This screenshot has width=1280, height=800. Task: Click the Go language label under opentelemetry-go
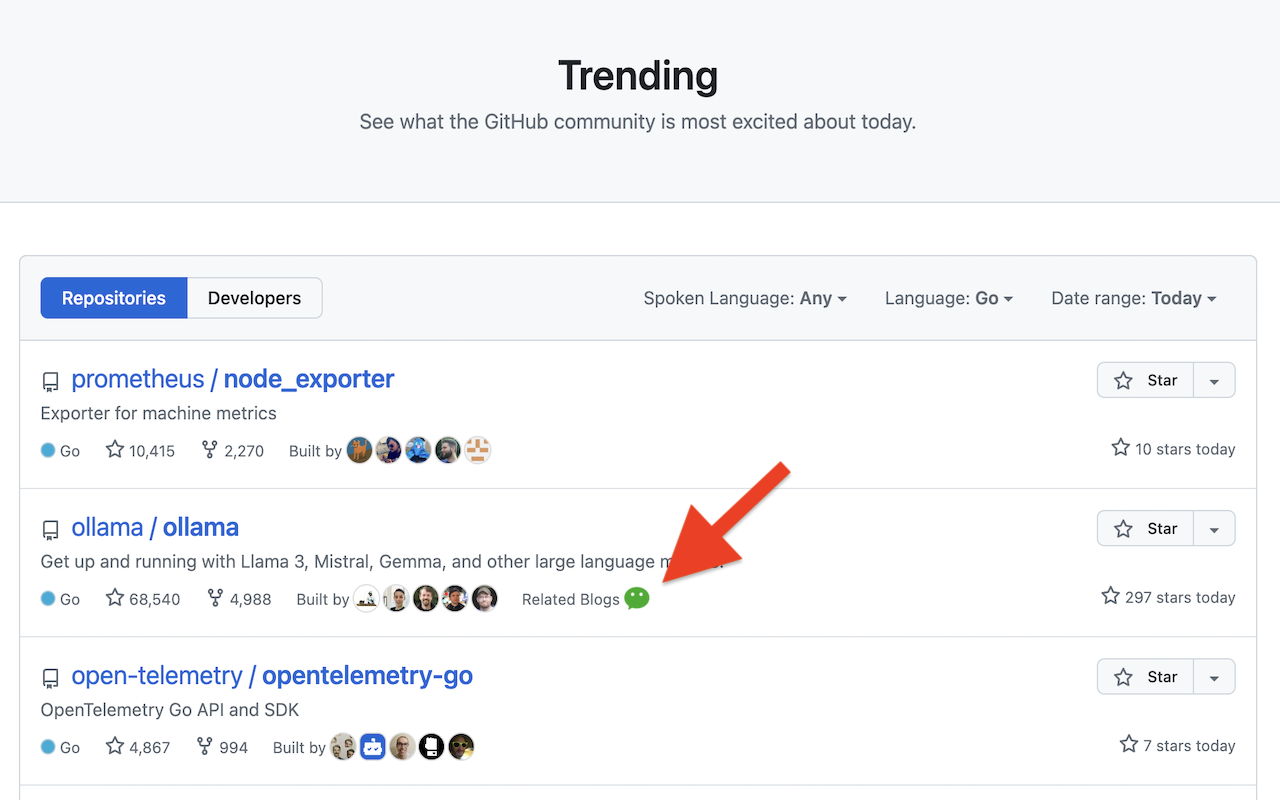coord(60,747)
